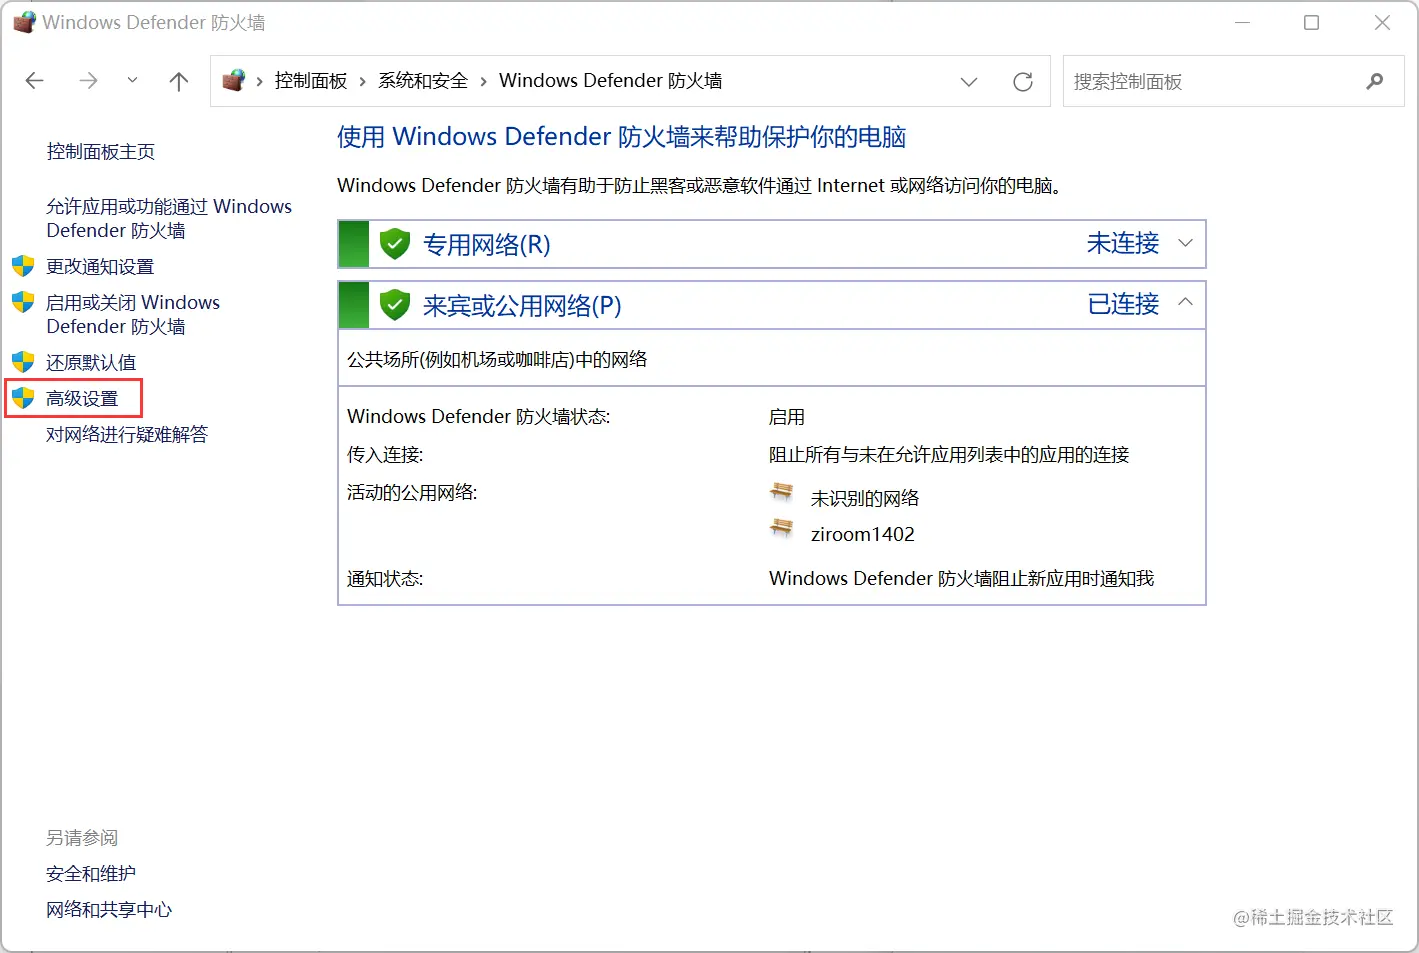Click bench icon beside 未识别的网络
Viewport: 1419px width, 953px height.
pyautogui.click(x=782, y=493)
